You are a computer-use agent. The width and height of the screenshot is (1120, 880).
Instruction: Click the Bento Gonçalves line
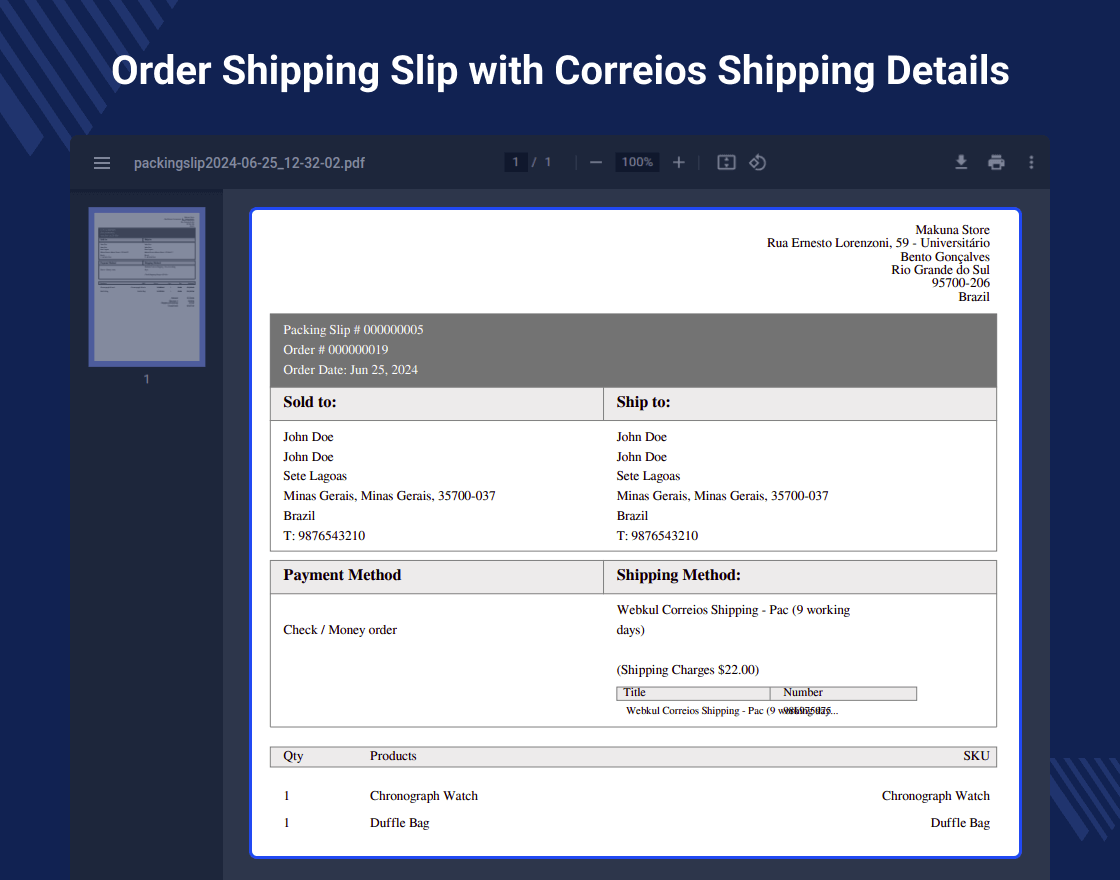point(944,256)
